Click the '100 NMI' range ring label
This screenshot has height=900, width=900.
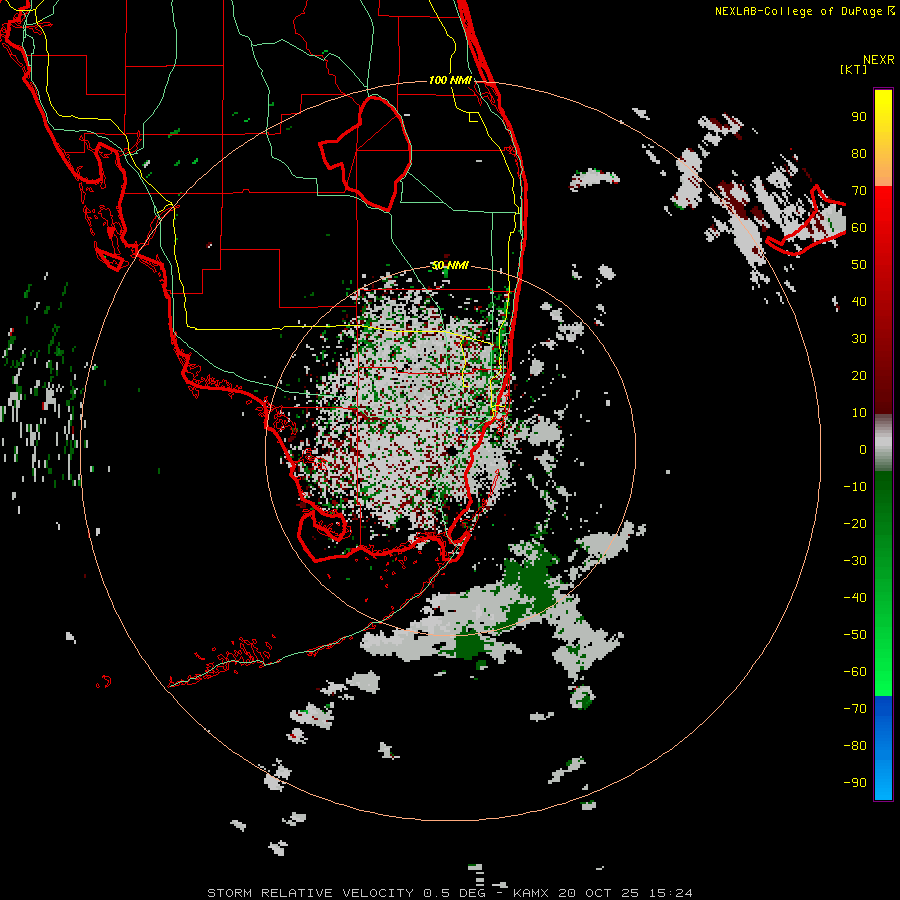(450, 80)
